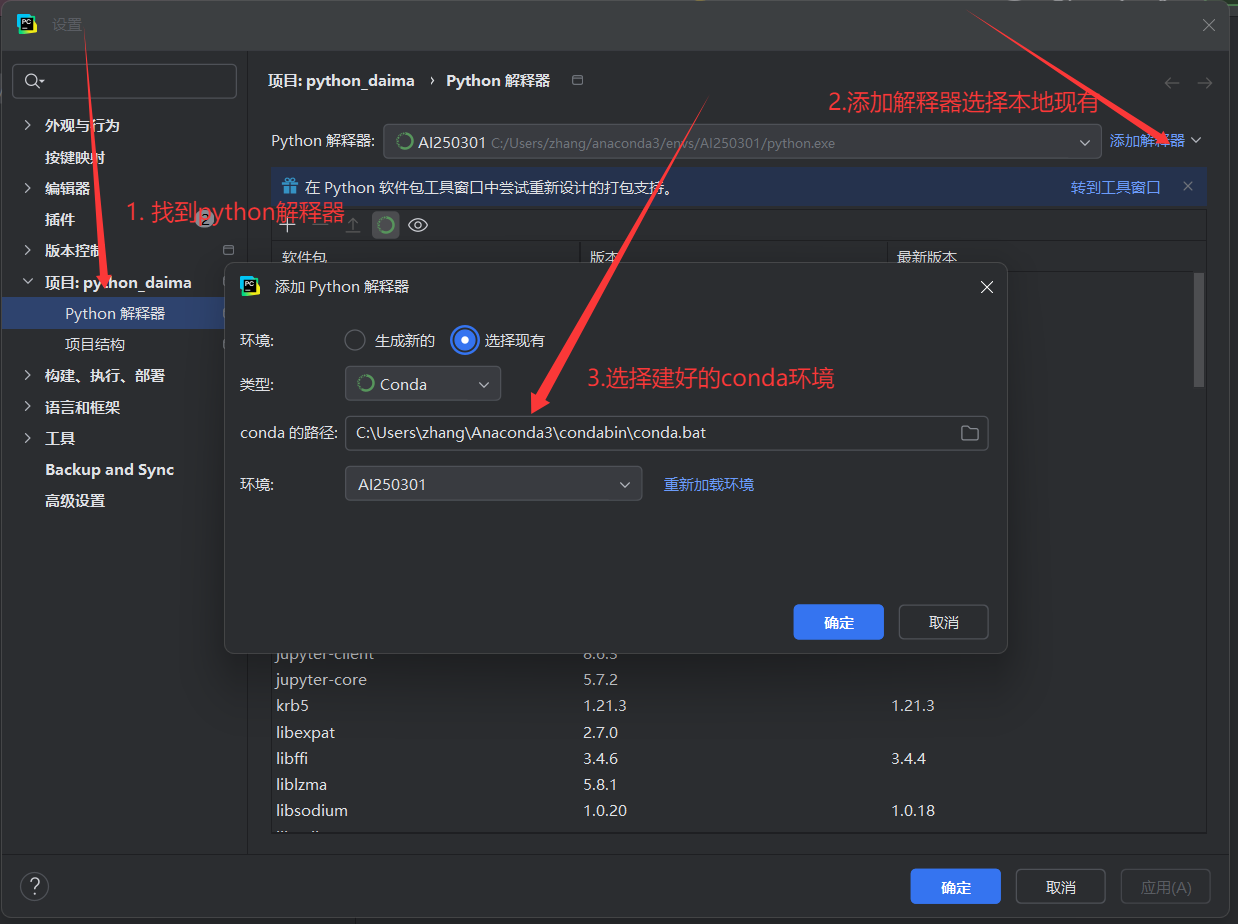Click the PyCharm logo in settings title bar
The image size is (1238, 924).
[x=27, y=25]
